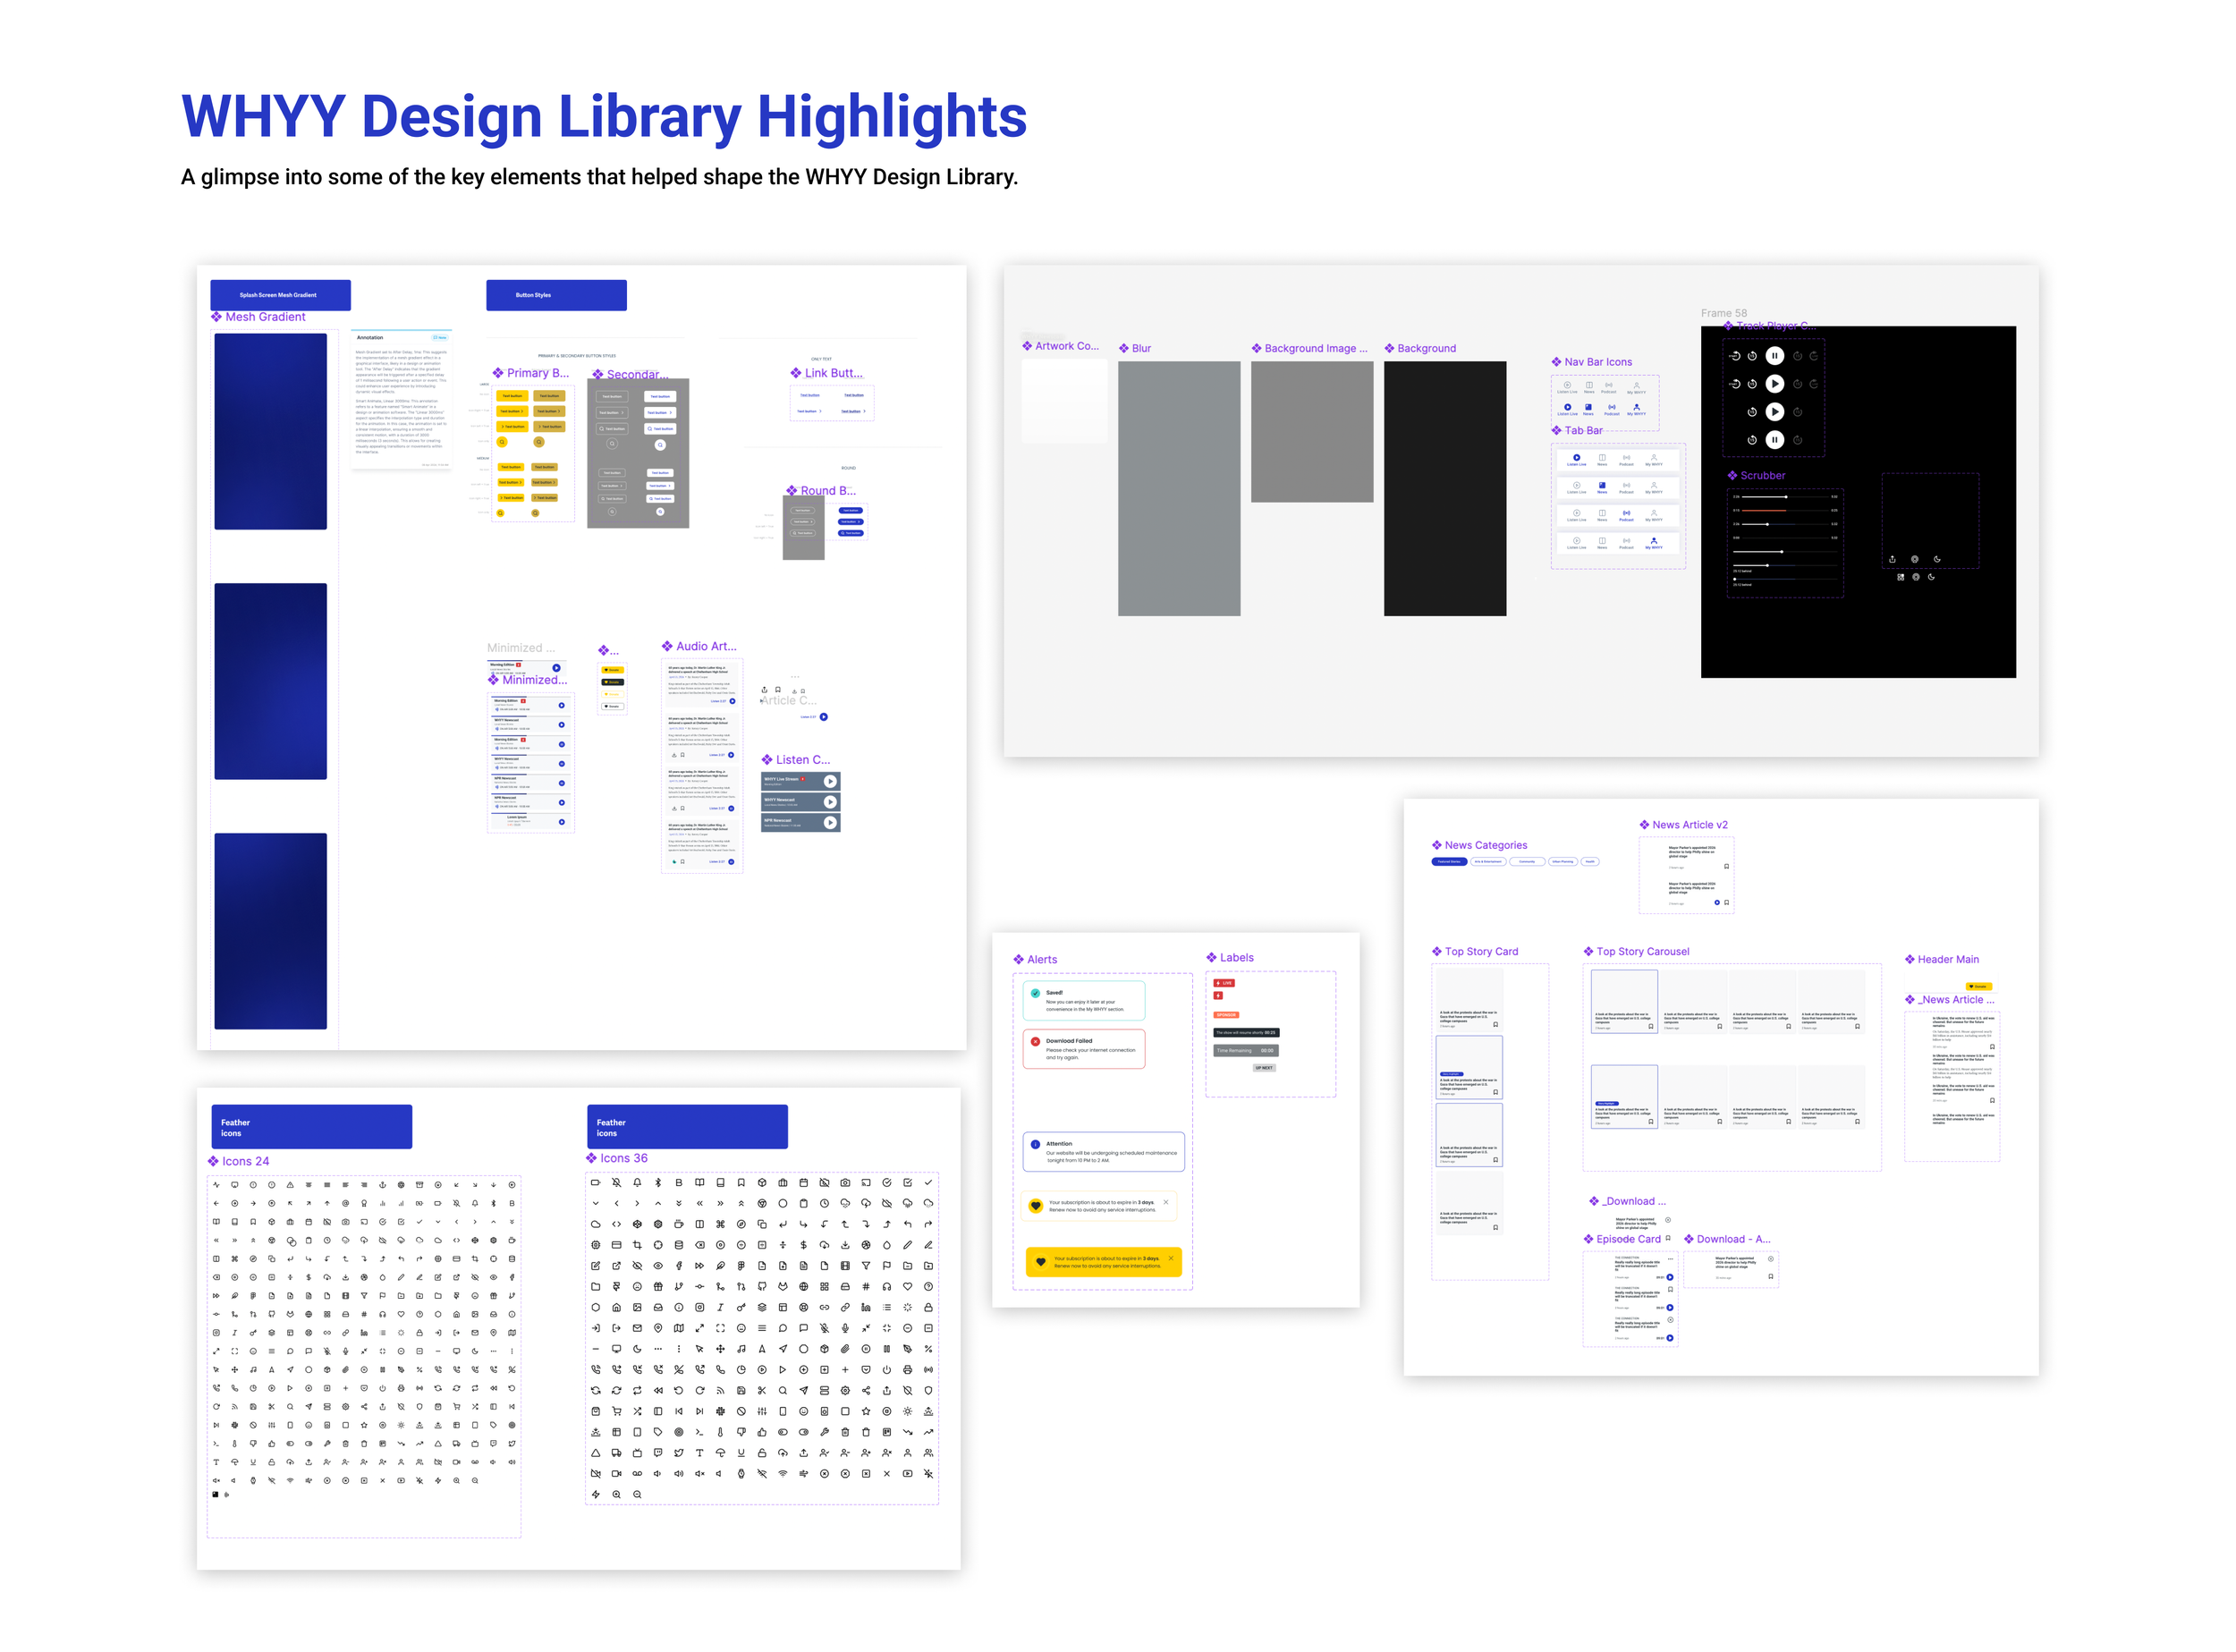
Task: Click the teal checkmark icon on the Saved alert
Action: 1035,993
